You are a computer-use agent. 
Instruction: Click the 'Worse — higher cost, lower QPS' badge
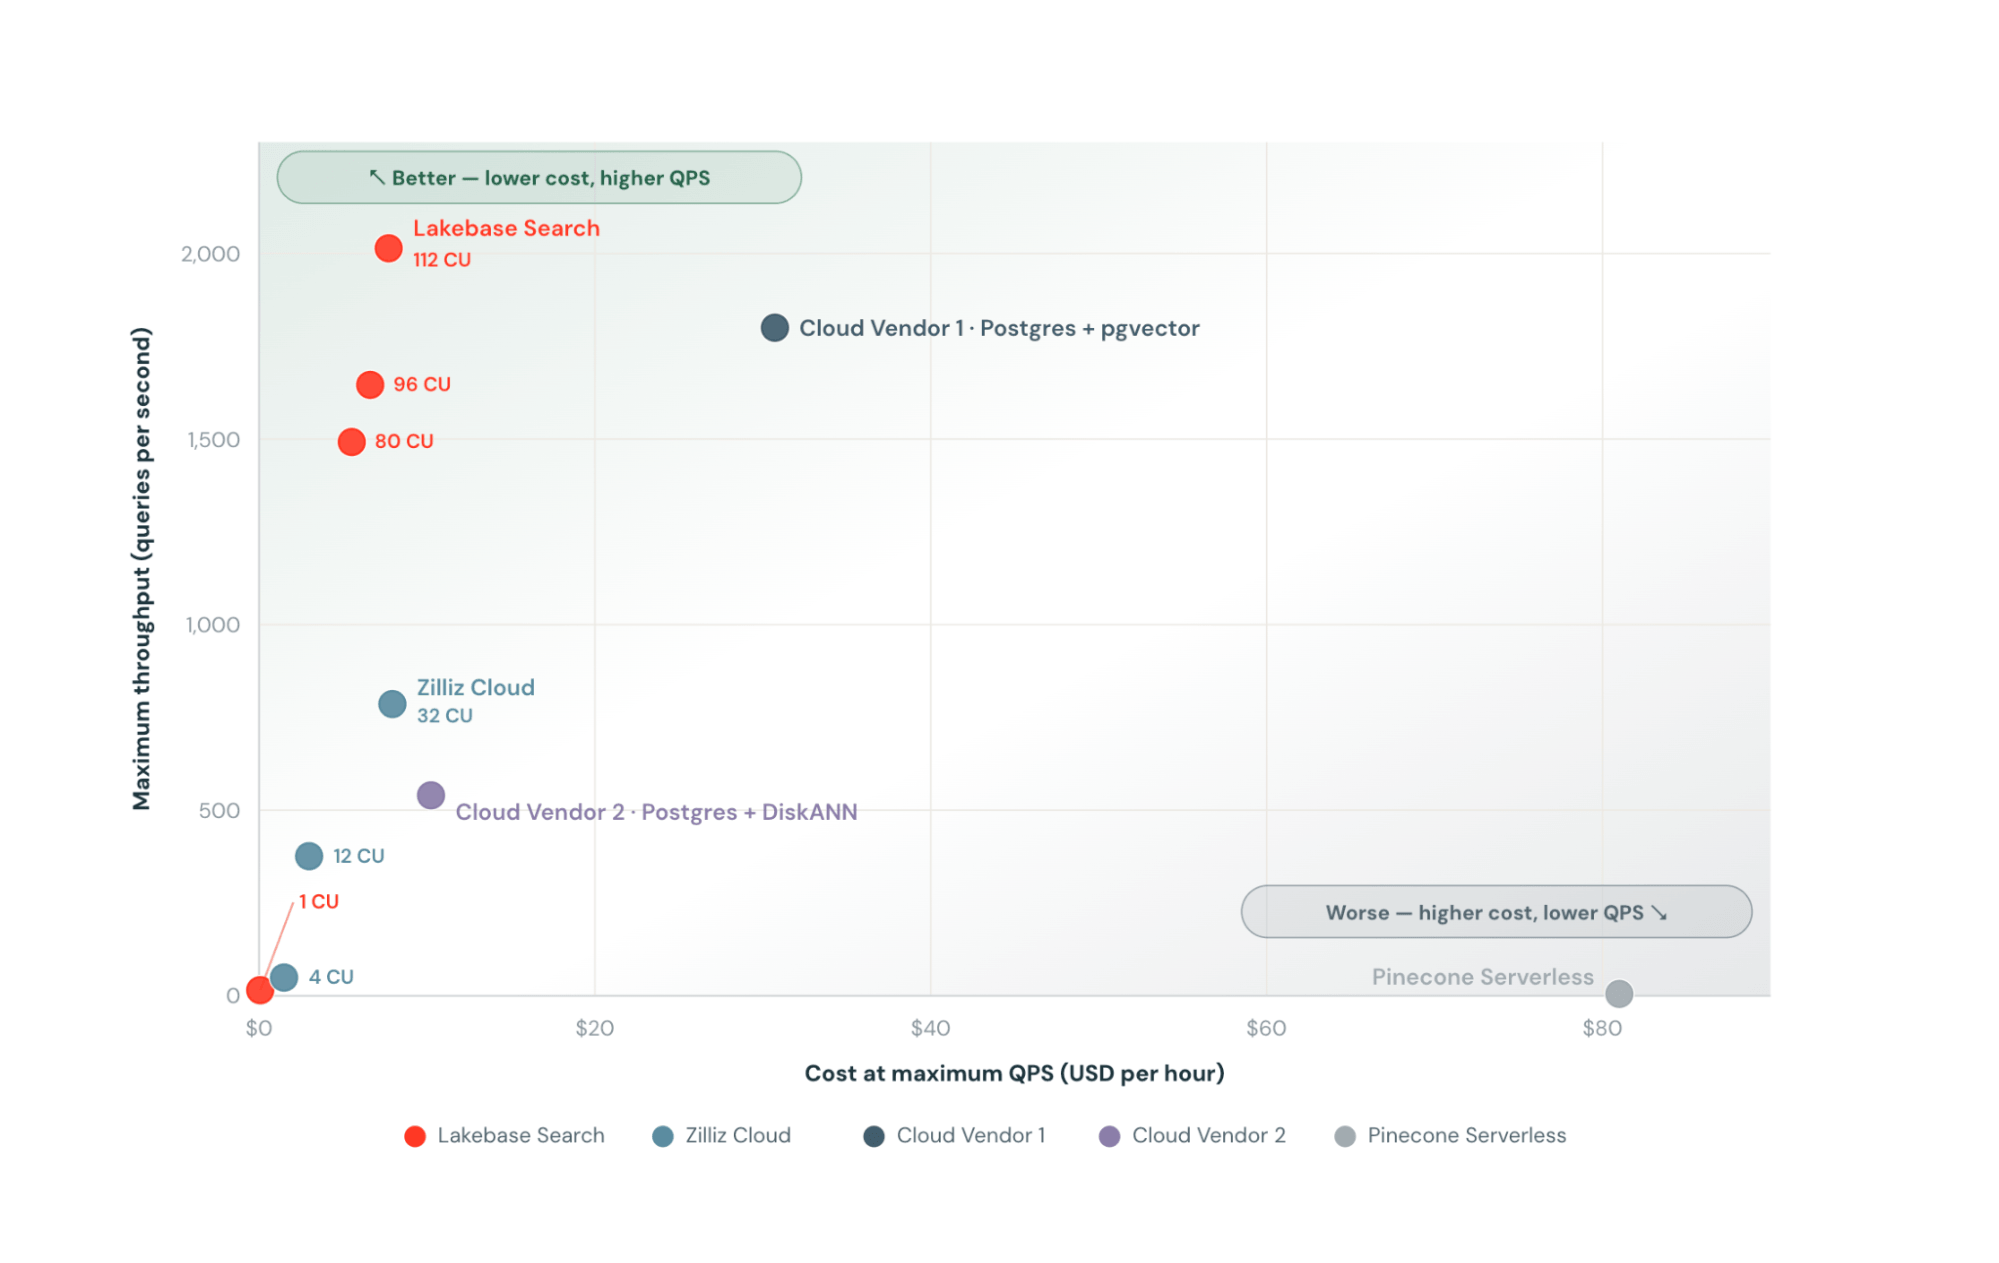[x=1496, y=912]
